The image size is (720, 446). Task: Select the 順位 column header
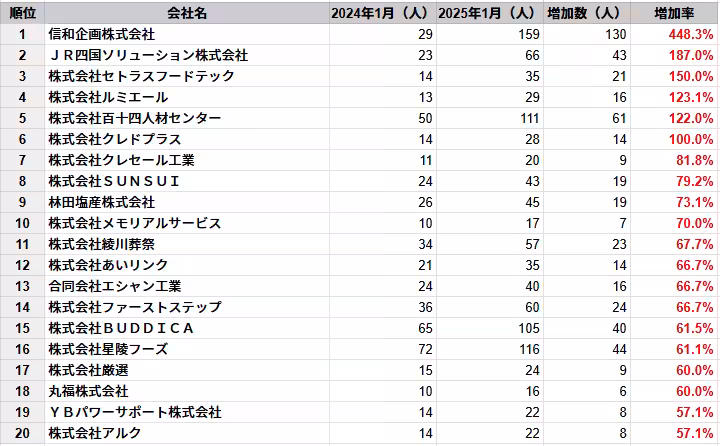(x=22, y=13)
